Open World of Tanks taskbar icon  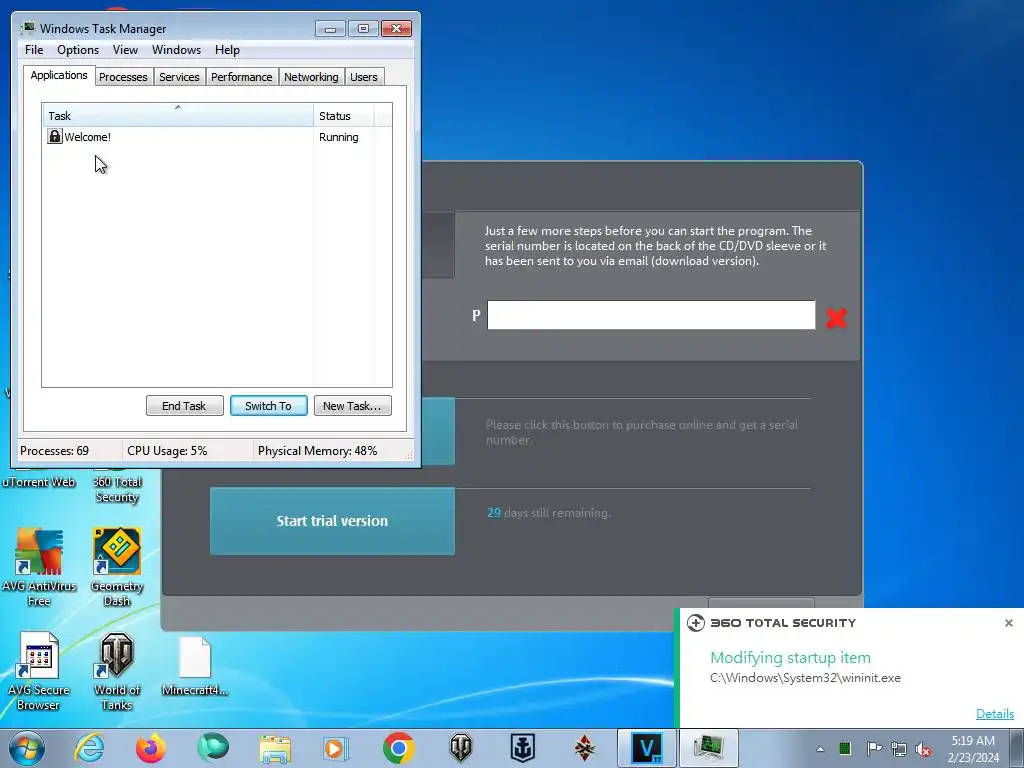pos(460,748)
